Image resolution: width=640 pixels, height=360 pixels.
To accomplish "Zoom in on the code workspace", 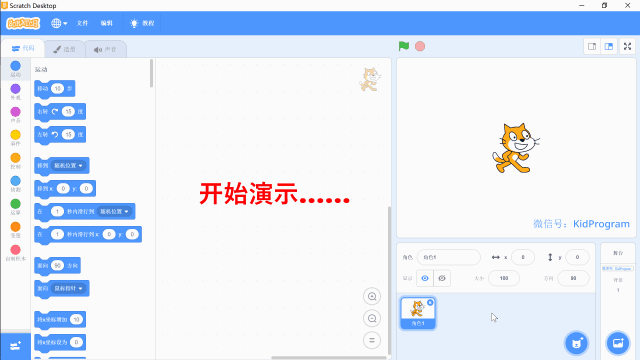I will [x=372, y=296].
